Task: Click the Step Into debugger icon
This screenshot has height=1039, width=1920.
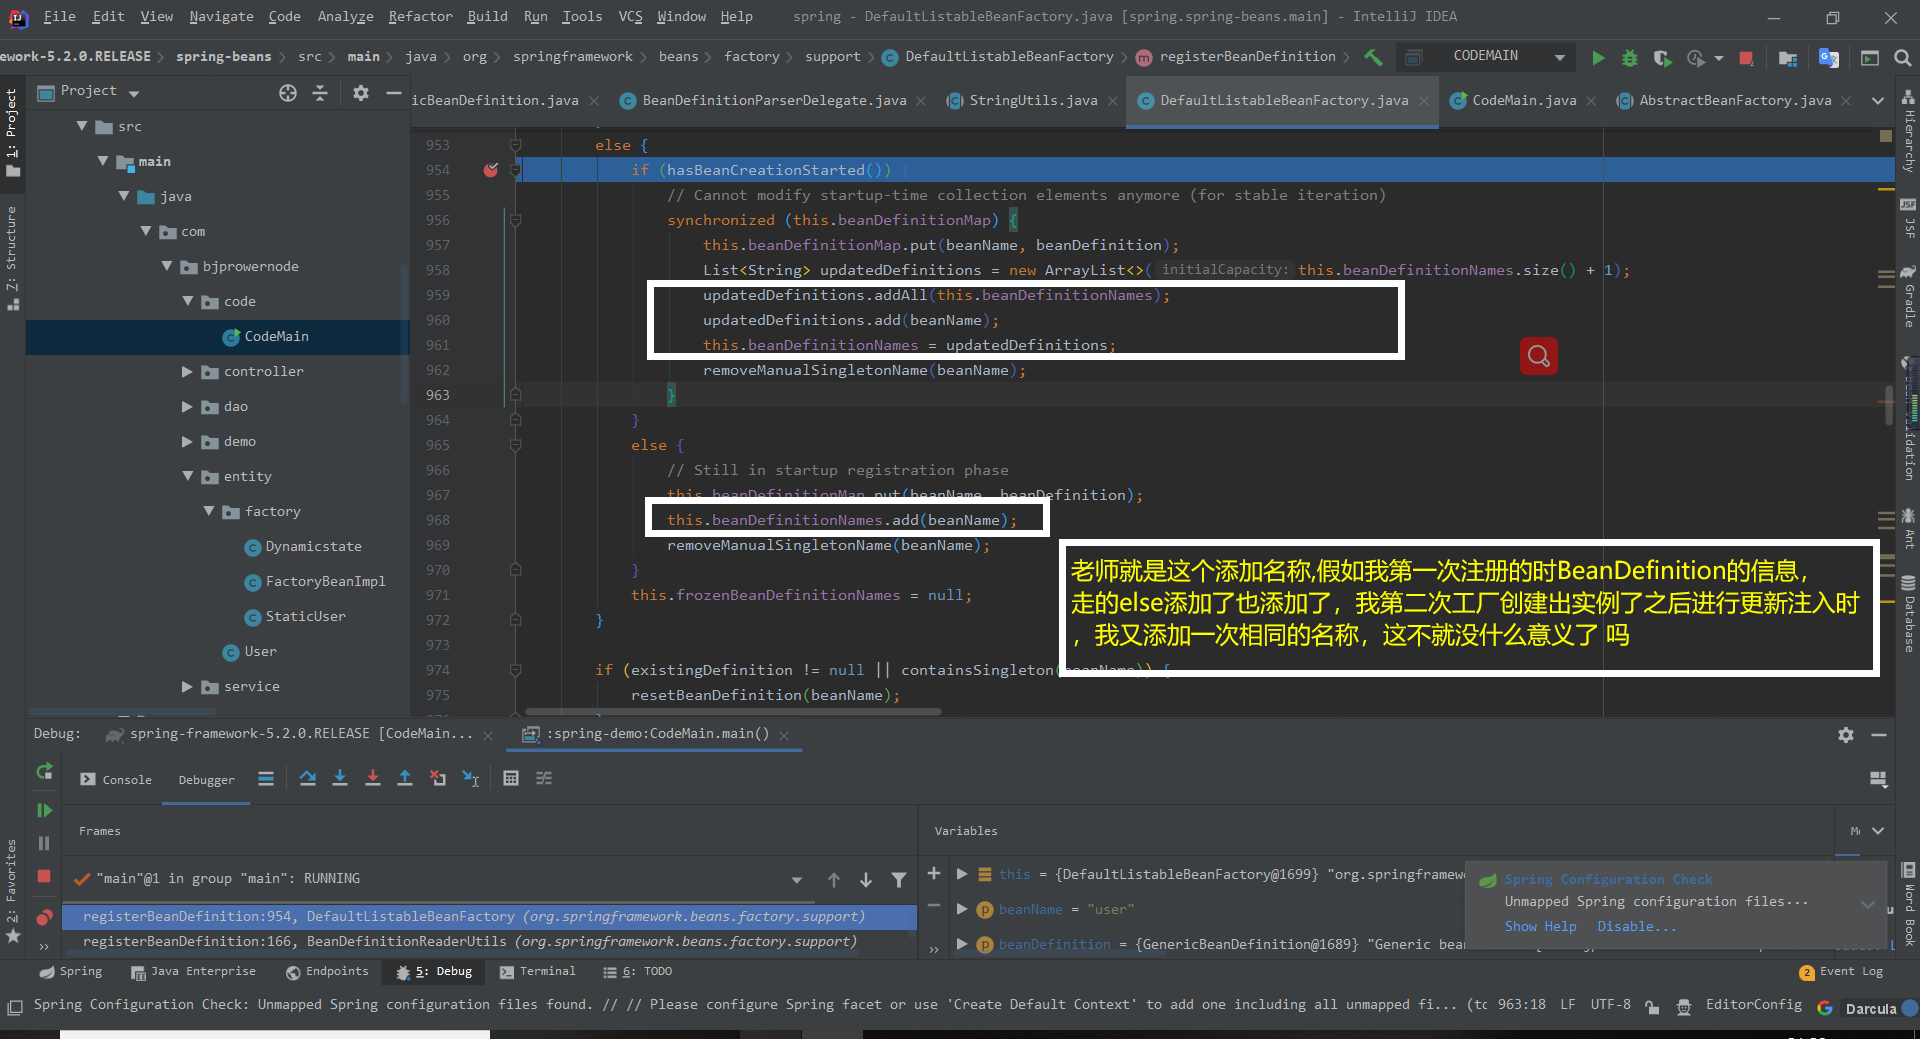Action: pyautogui.click(x=340, y=778)
